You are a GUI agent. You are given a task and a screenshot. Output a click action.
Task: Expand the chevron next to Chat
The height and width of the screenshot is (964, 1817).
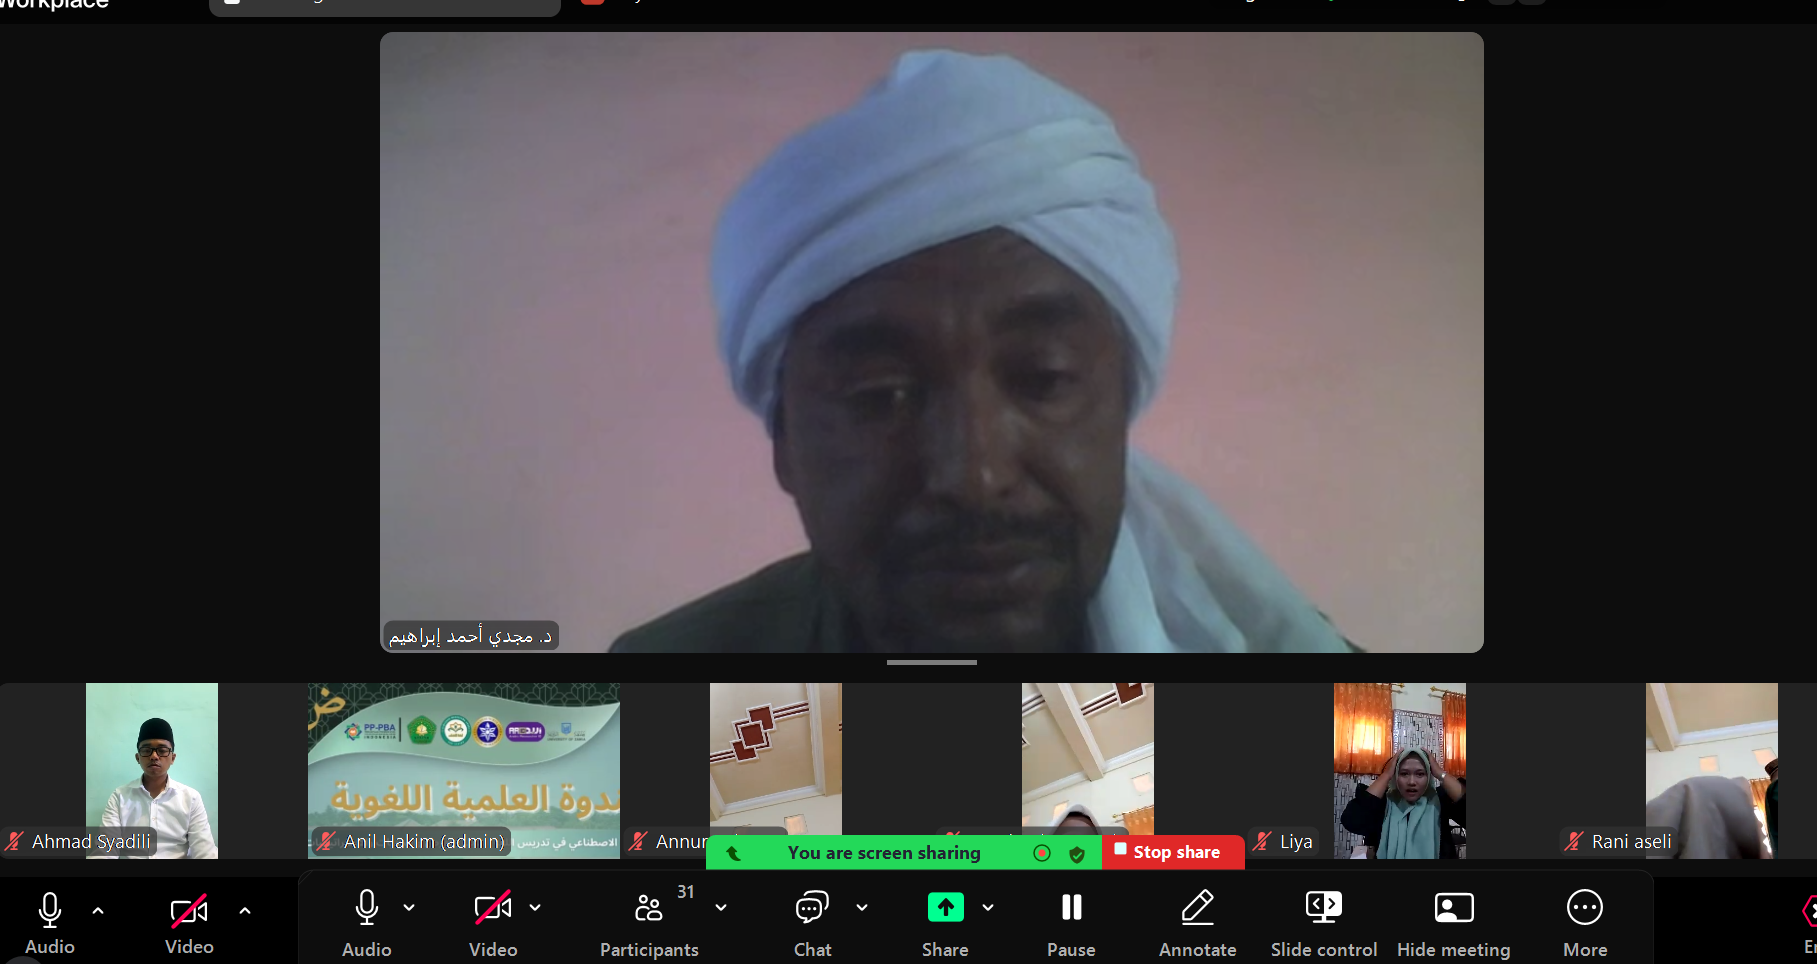[862, 908]
